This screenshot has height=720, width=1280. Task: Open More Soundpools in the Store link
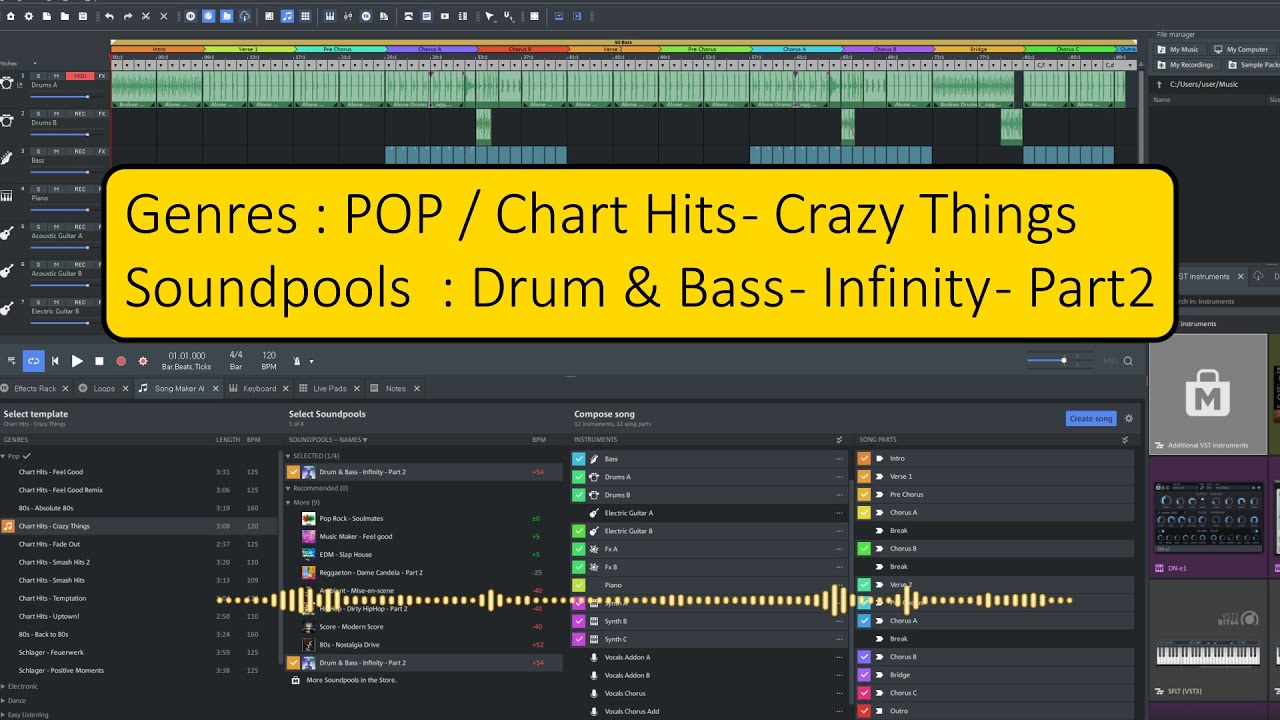(351, 680)
